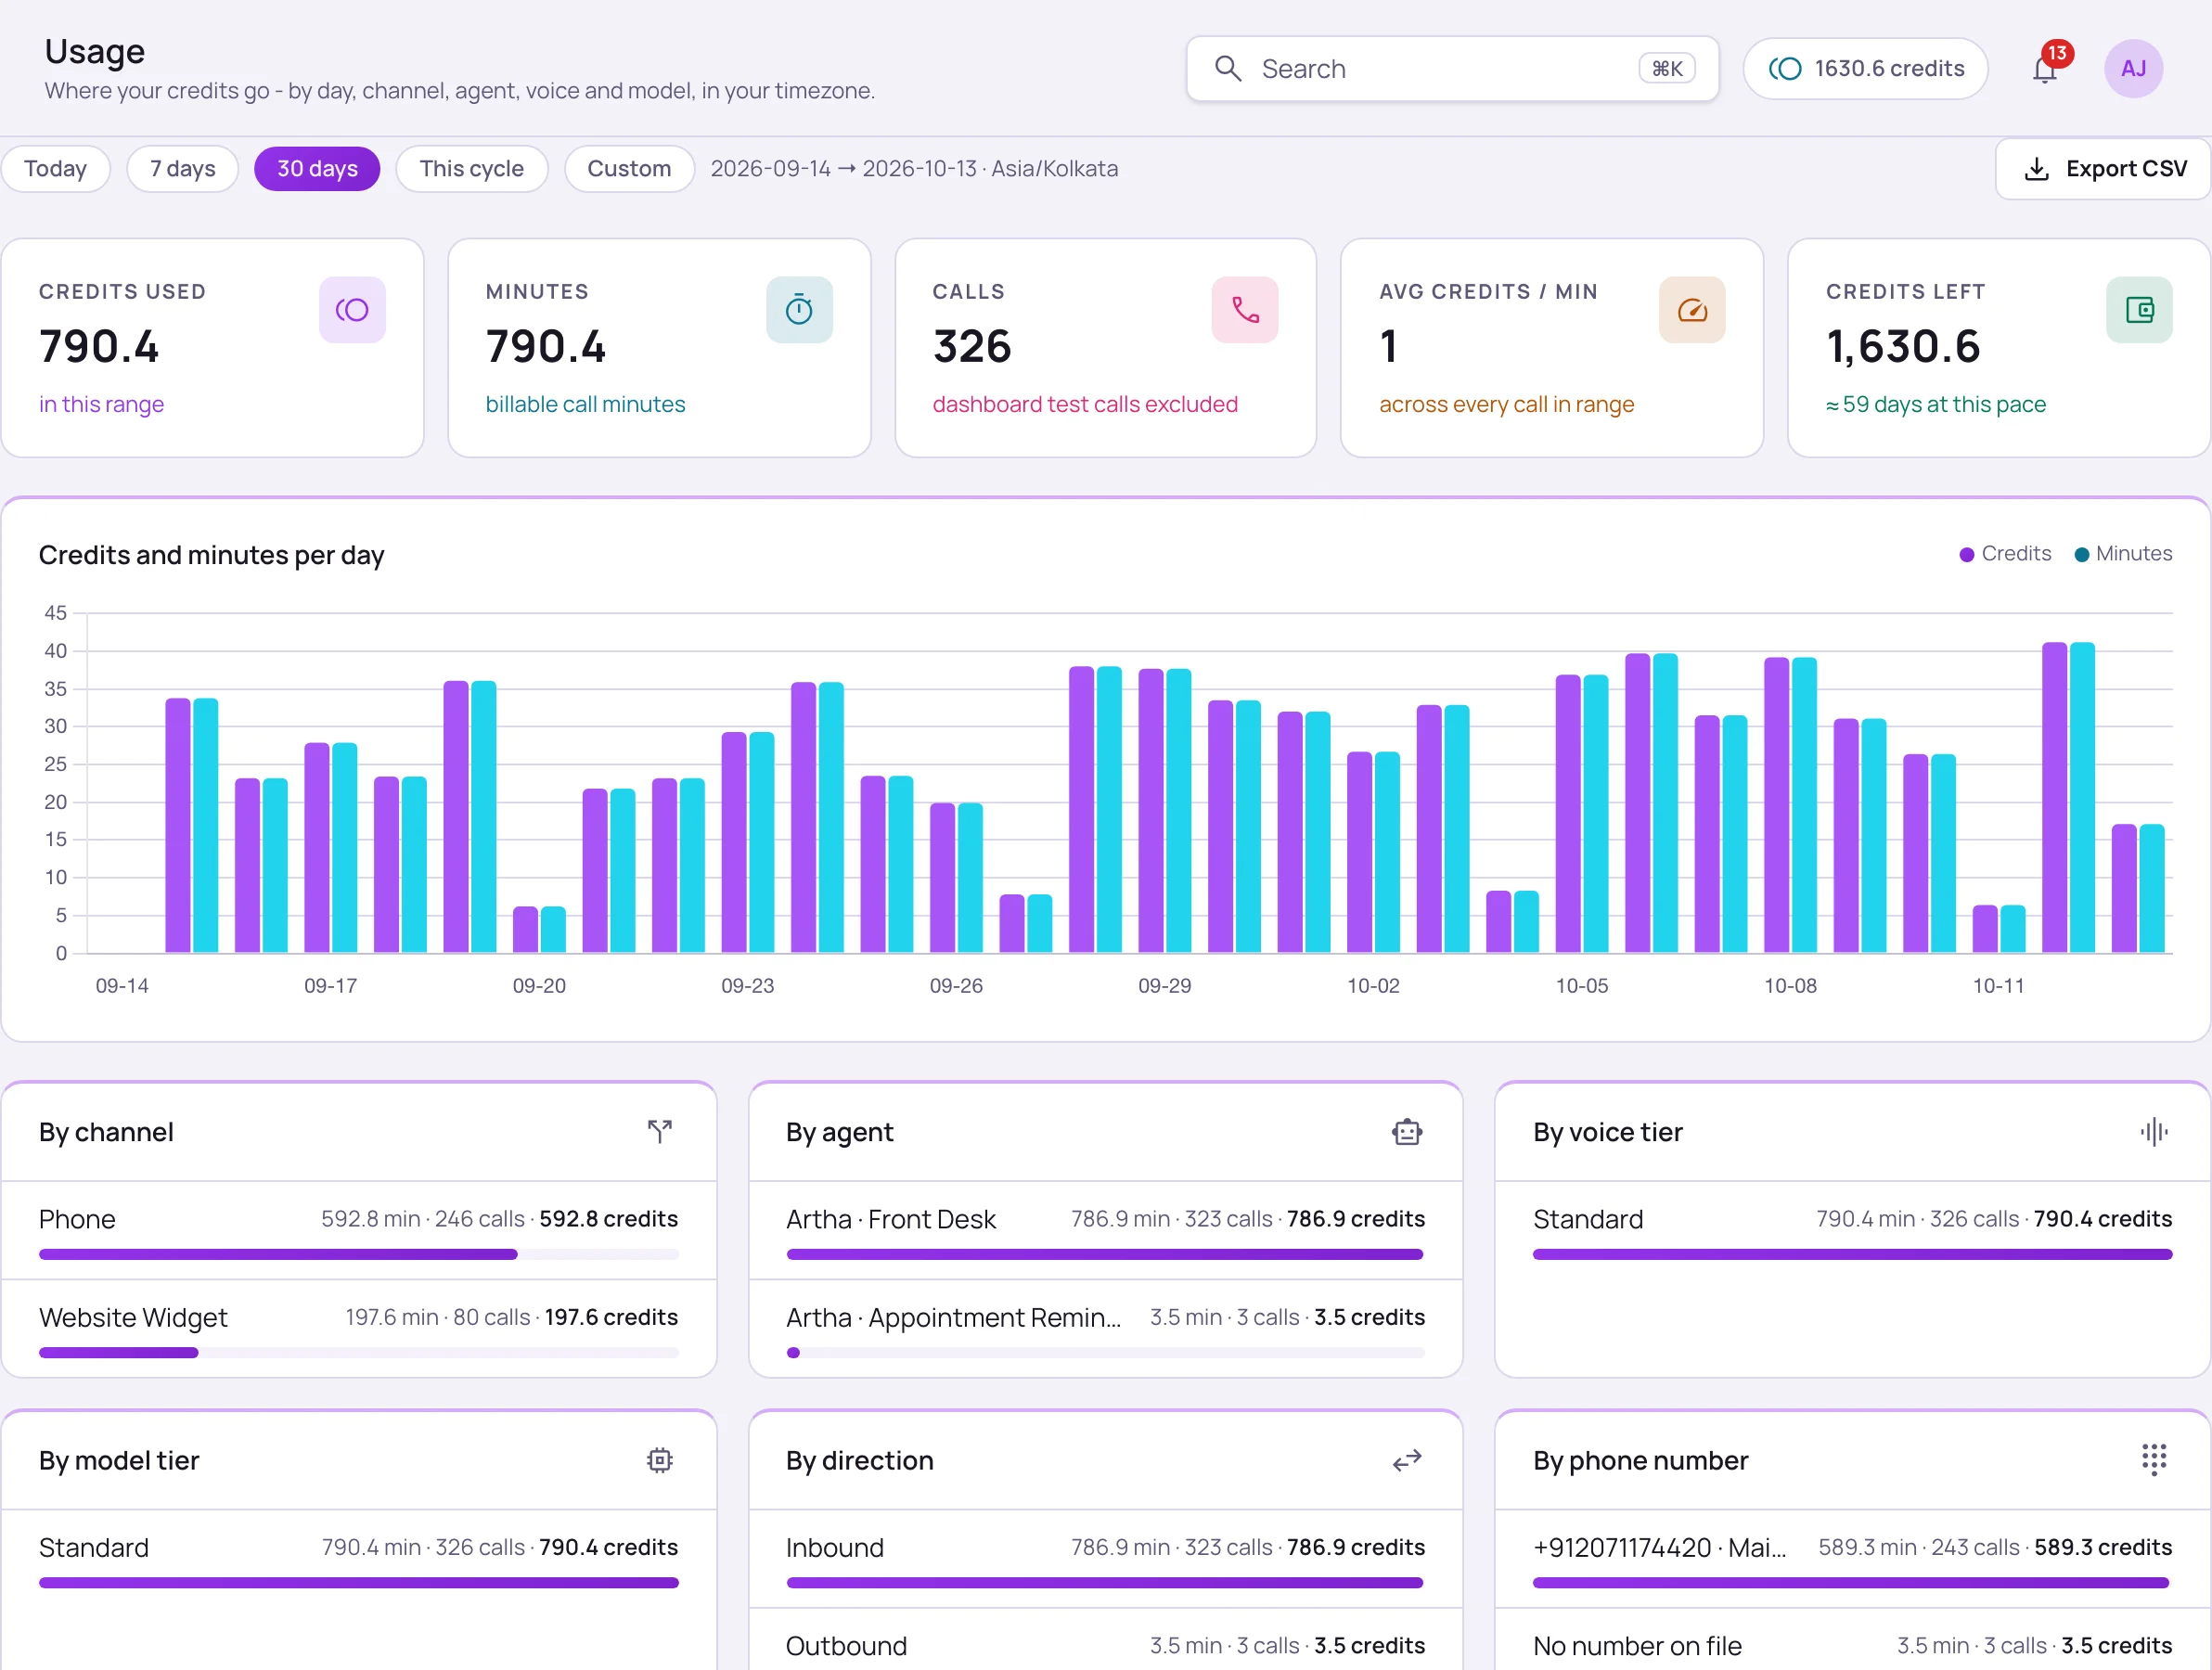Click the Credits Used coin icon
The width and height of the screenshot is (2212, 1670).
click(352, 310)
